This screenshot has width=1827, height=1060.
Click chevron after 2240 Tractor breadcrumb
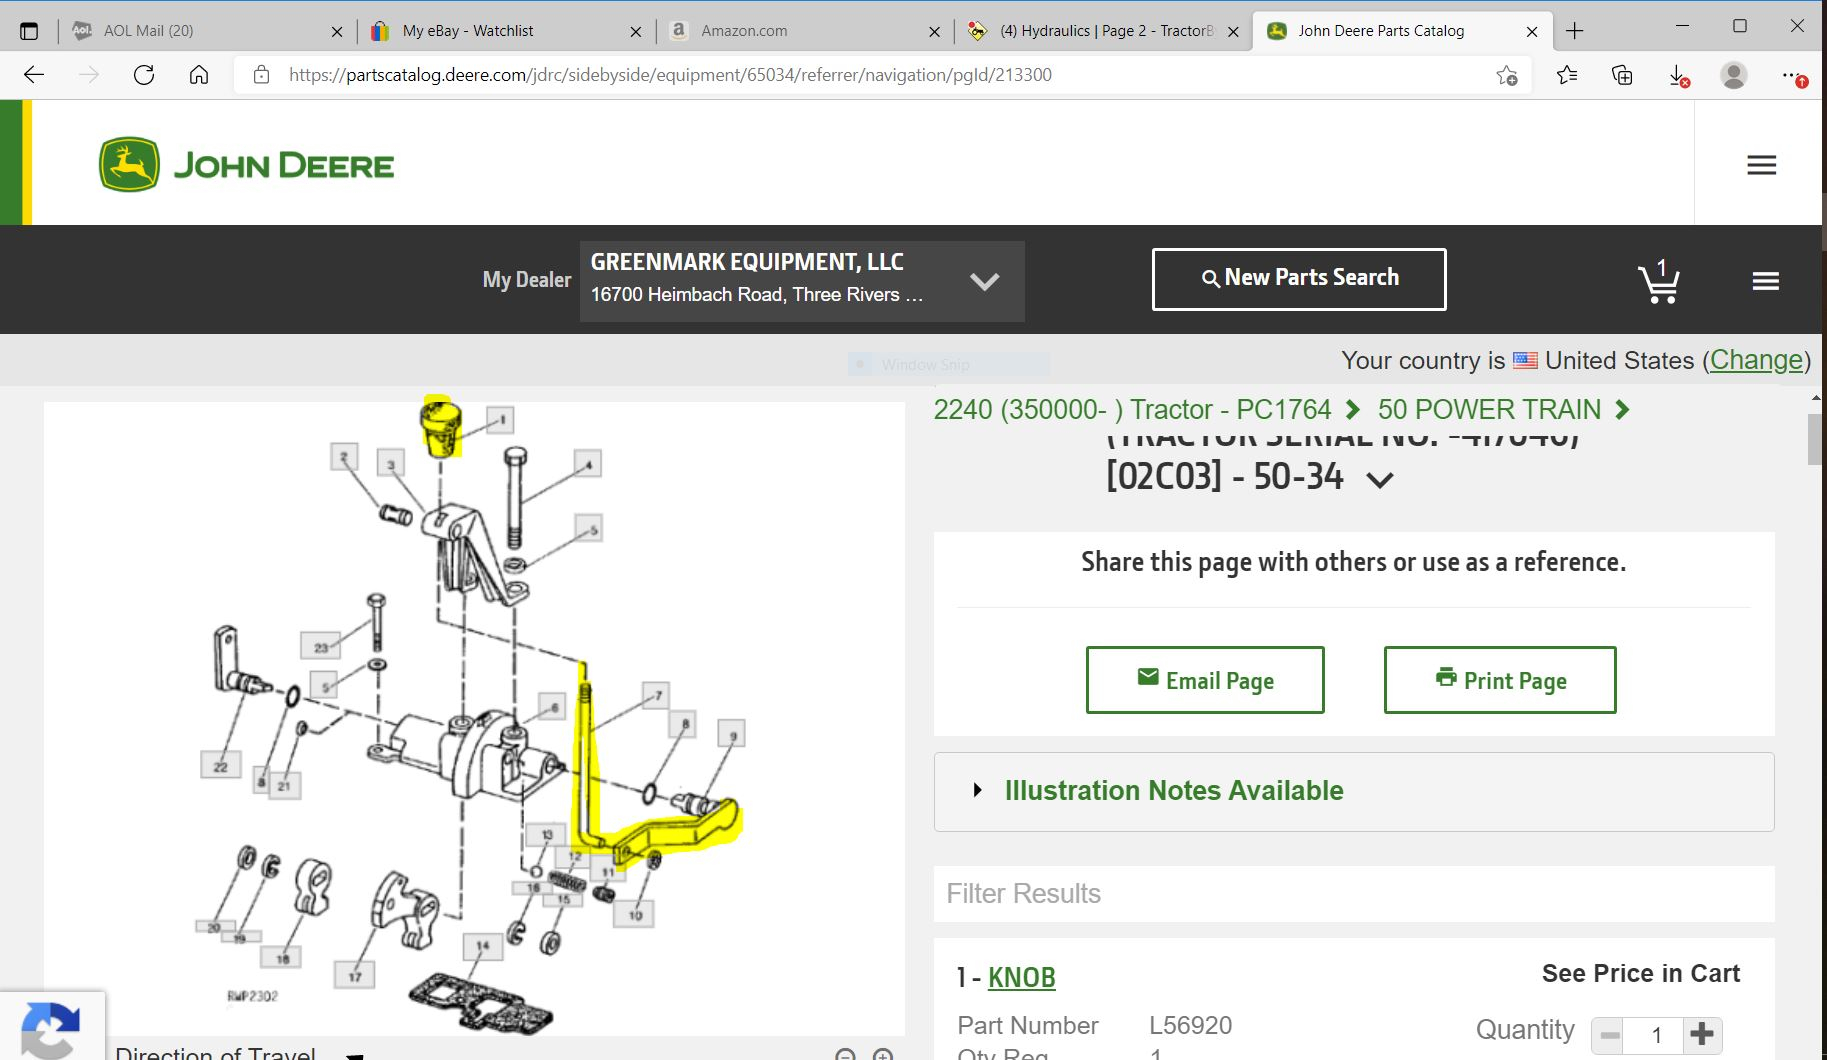pos(1353,410)
